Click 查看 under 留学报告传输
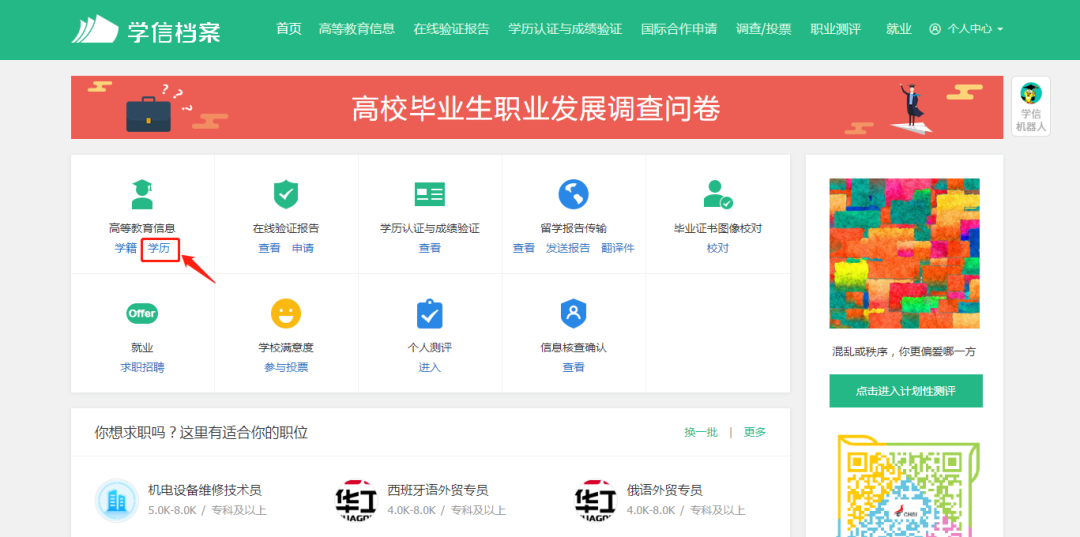 (x=523, y=248)
